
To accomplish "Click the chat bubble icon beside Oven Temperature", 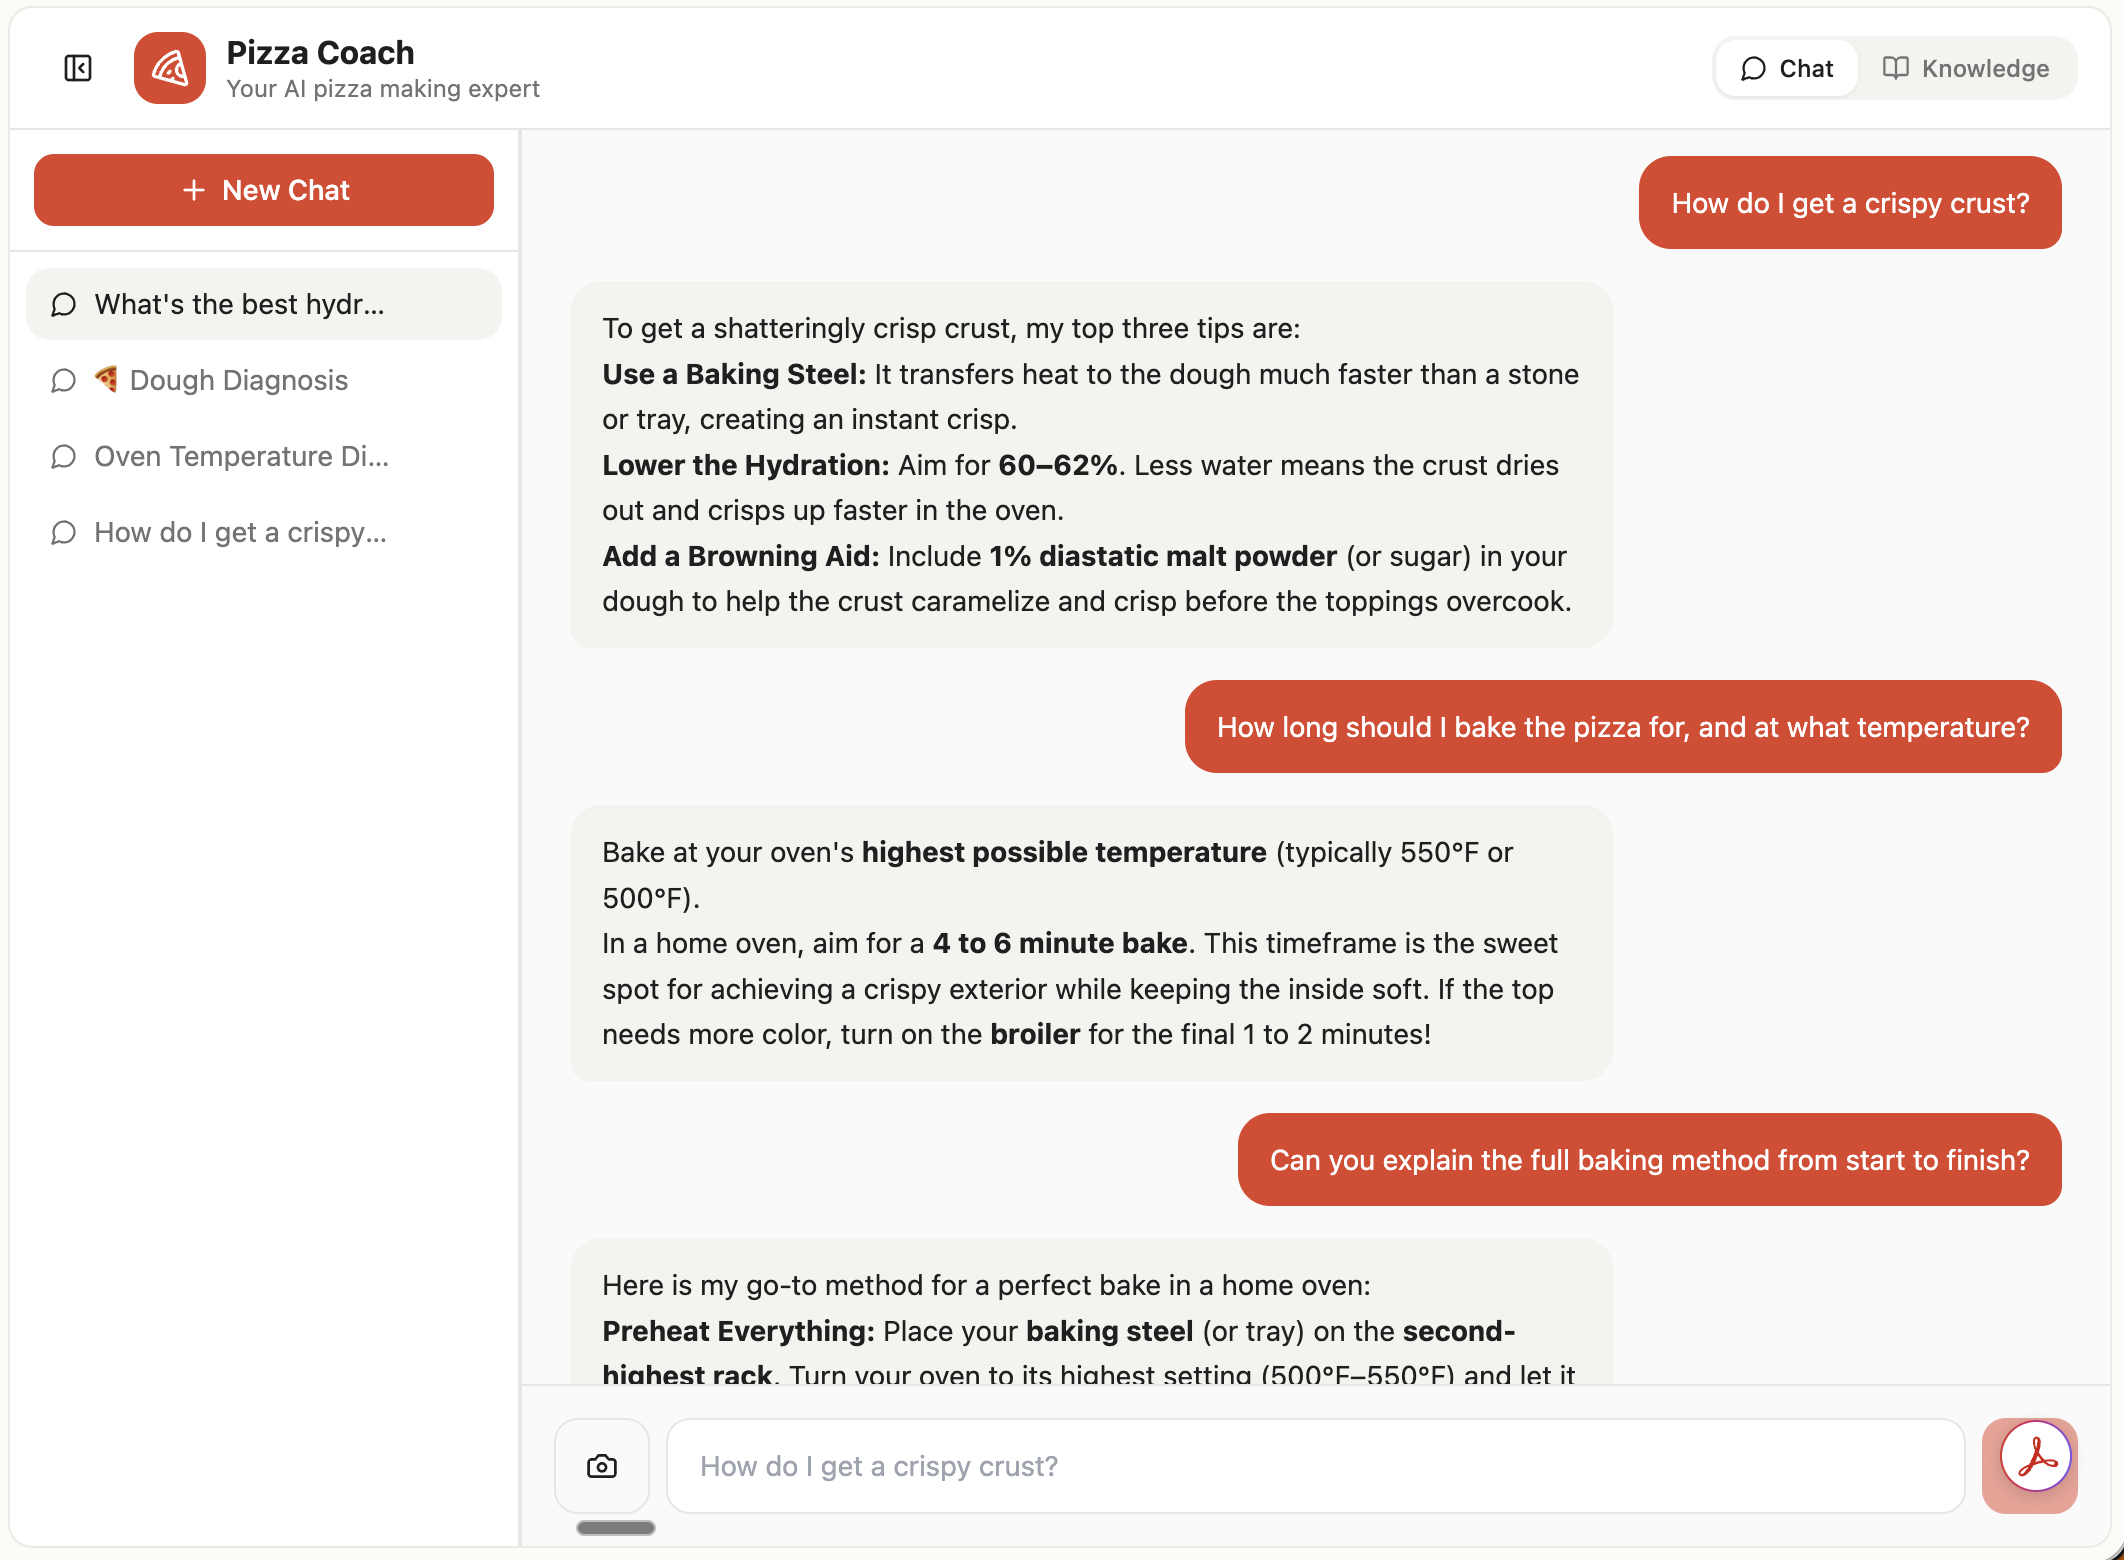I will 64,457.
